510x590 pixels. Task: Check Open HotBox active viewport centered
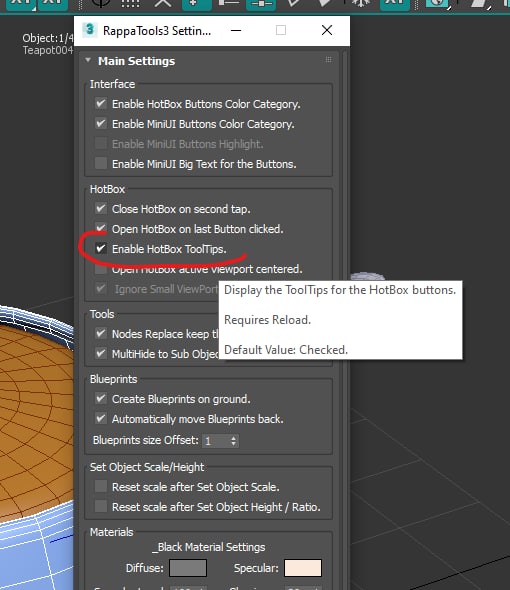point(101,269)
